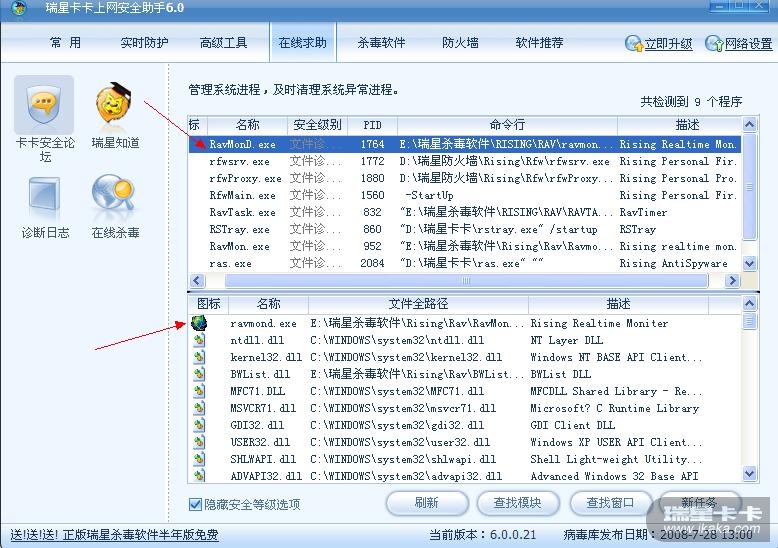Select the ravmond.exe module name

[x=263, y=324]
